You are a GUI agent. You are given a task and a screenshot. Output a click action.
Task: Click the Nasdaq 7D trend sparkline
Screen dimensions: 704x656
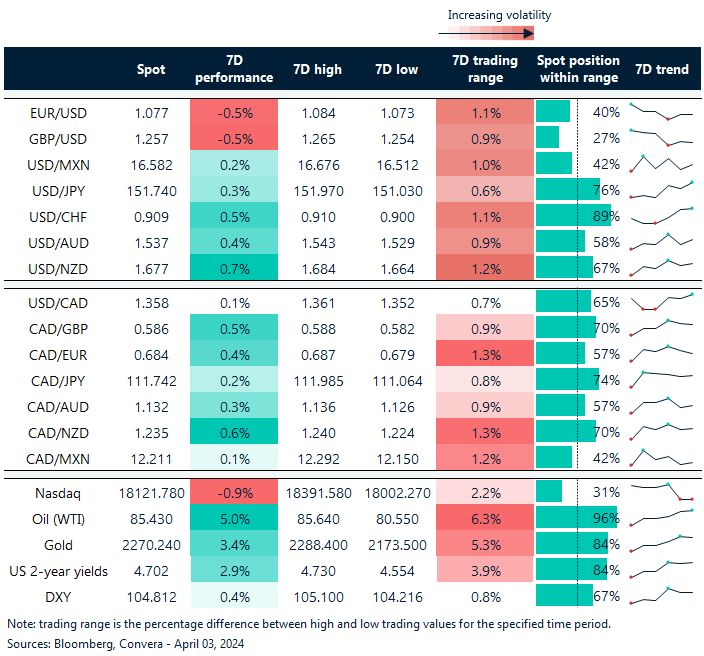(x=661, y=493)
